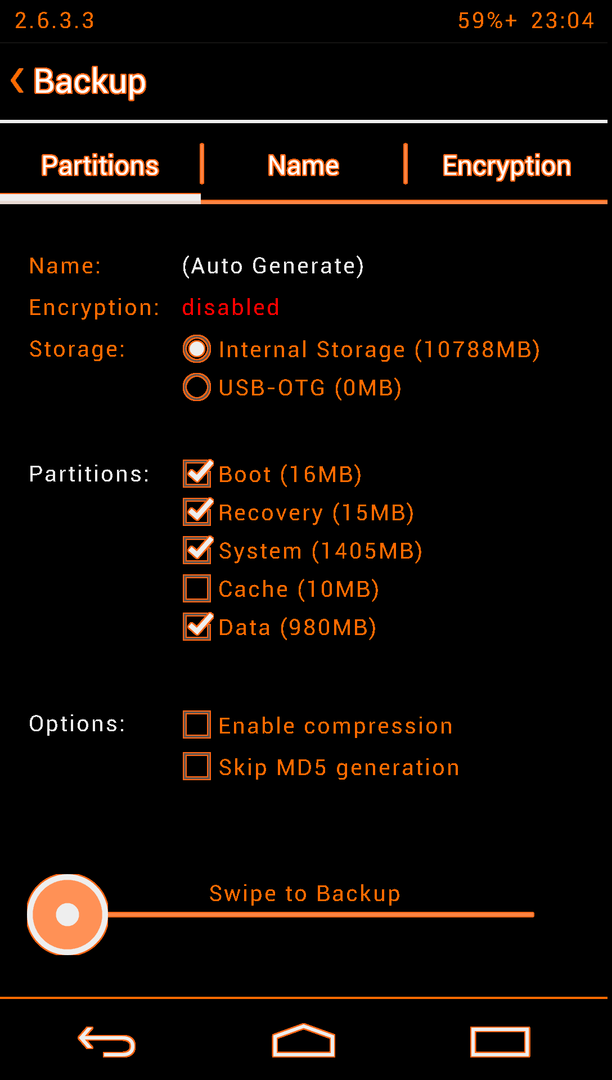Select Internal Storage radio button
The height and width of the screenshot is (1080, 612).
pos(197,349)
